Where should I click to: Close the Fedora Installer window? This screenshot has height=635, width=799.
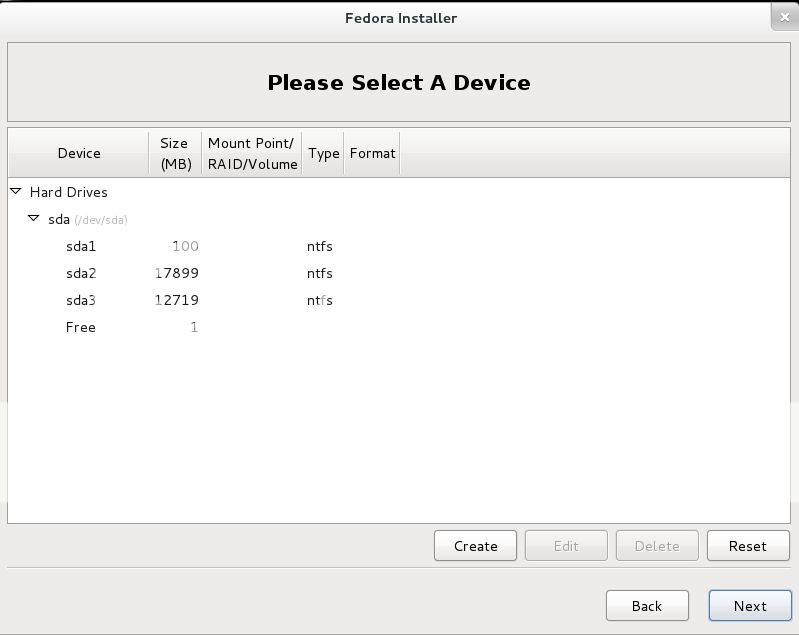[x=785, y=17]
